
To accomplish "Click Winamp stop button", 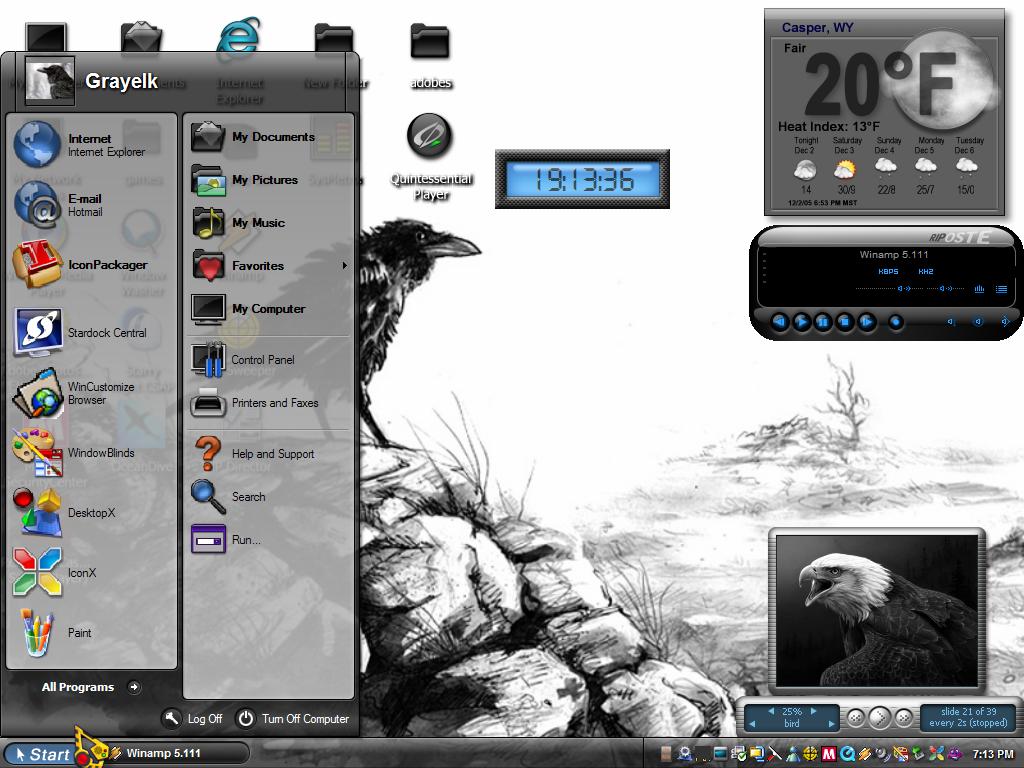I will [844, 321].
